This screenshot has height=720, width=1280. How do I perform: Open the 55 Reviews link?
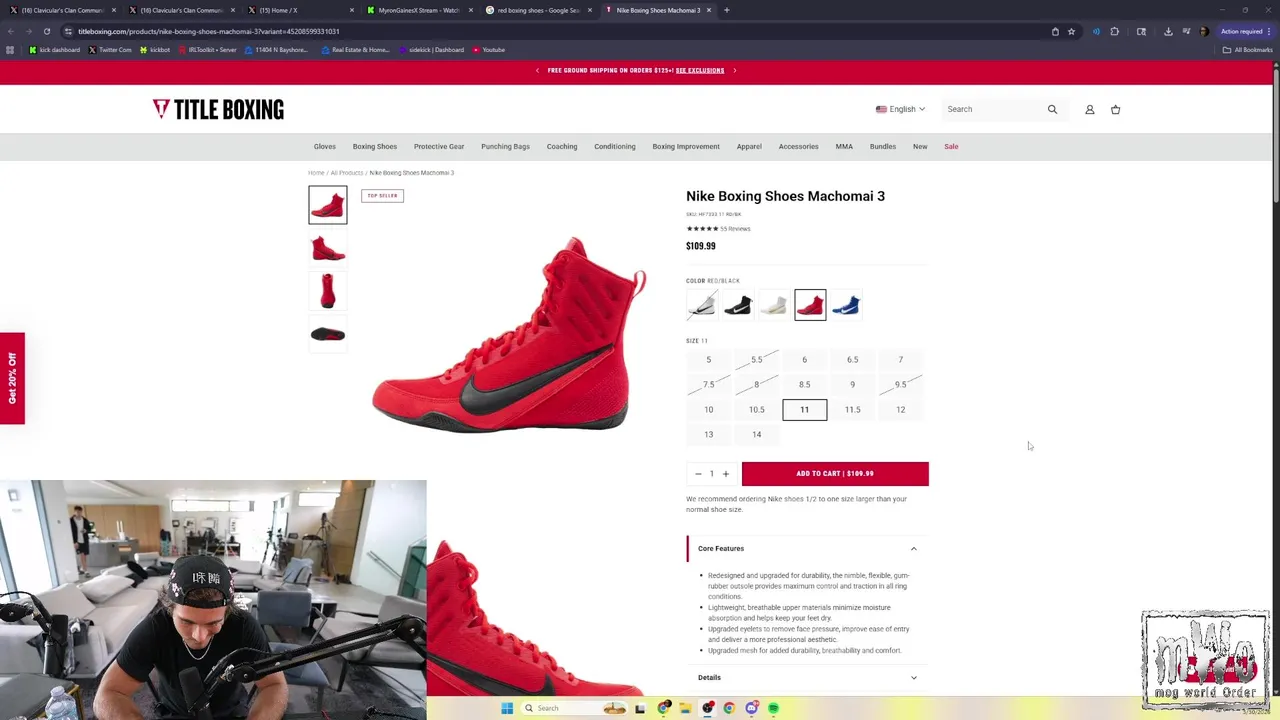(735, 229)
